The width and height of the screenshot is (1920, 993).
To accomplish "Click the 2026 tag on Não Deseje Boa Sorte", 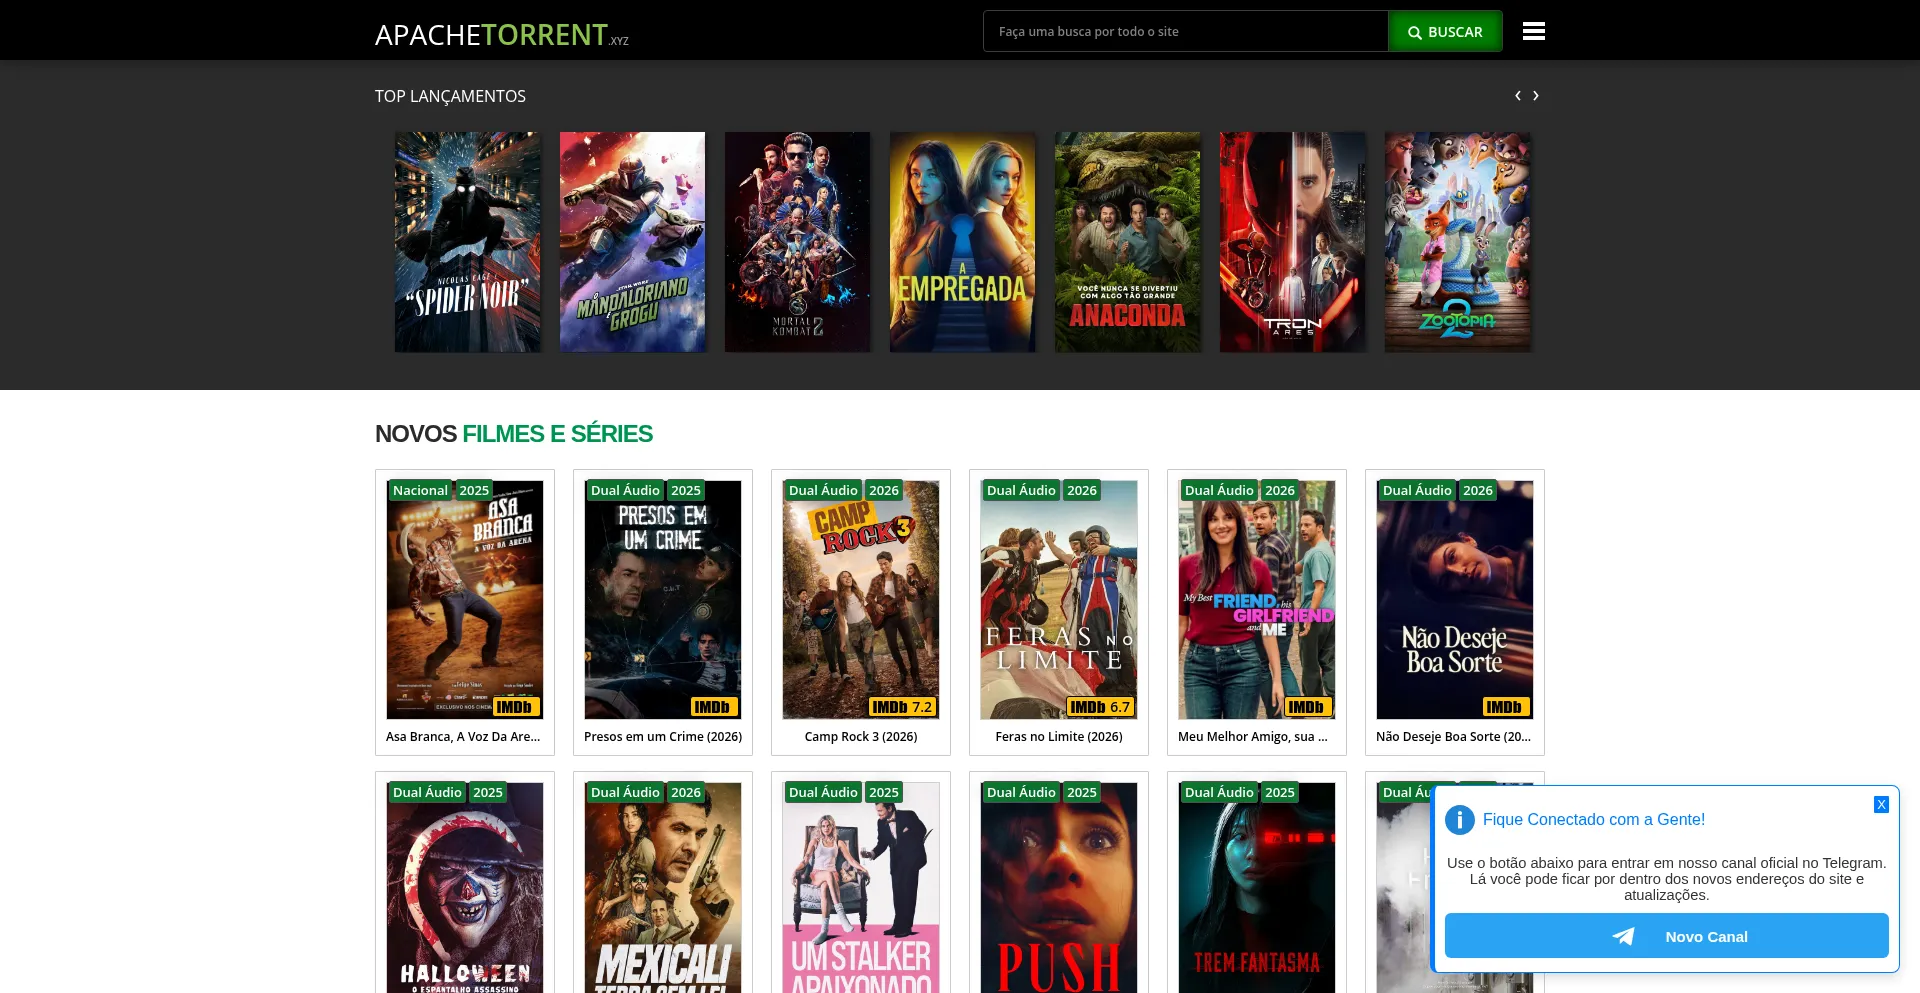I will [x=1478, y=491].
